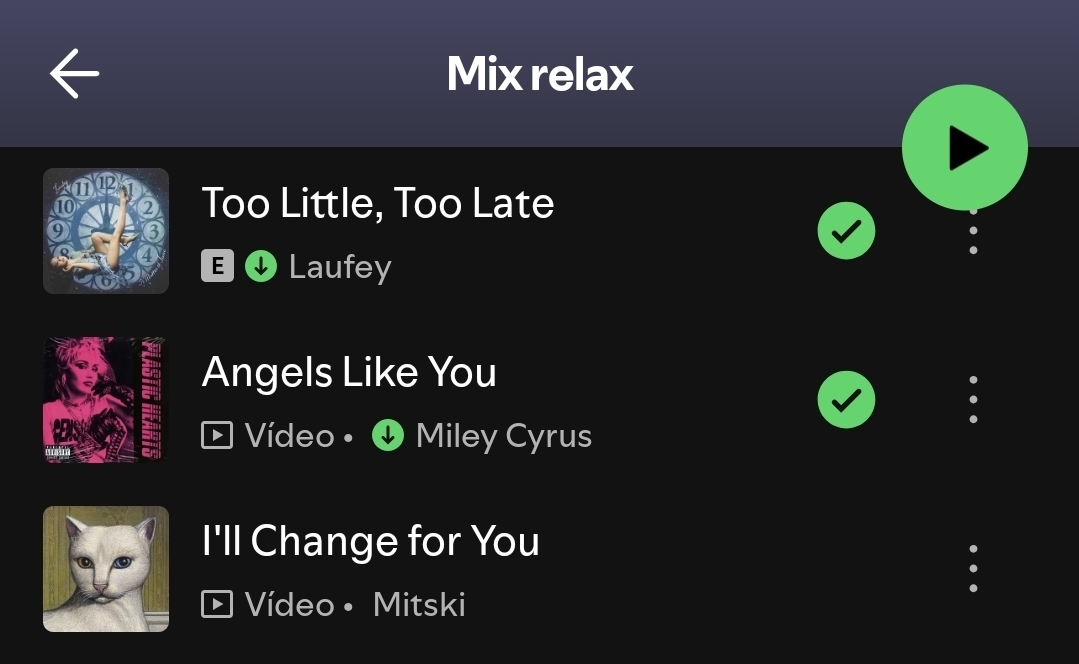The height and width of the screenshot is (664, 1079).
Task: Toggle saved checkmark on Too Little, Too Late
Action: click(846, 231)
